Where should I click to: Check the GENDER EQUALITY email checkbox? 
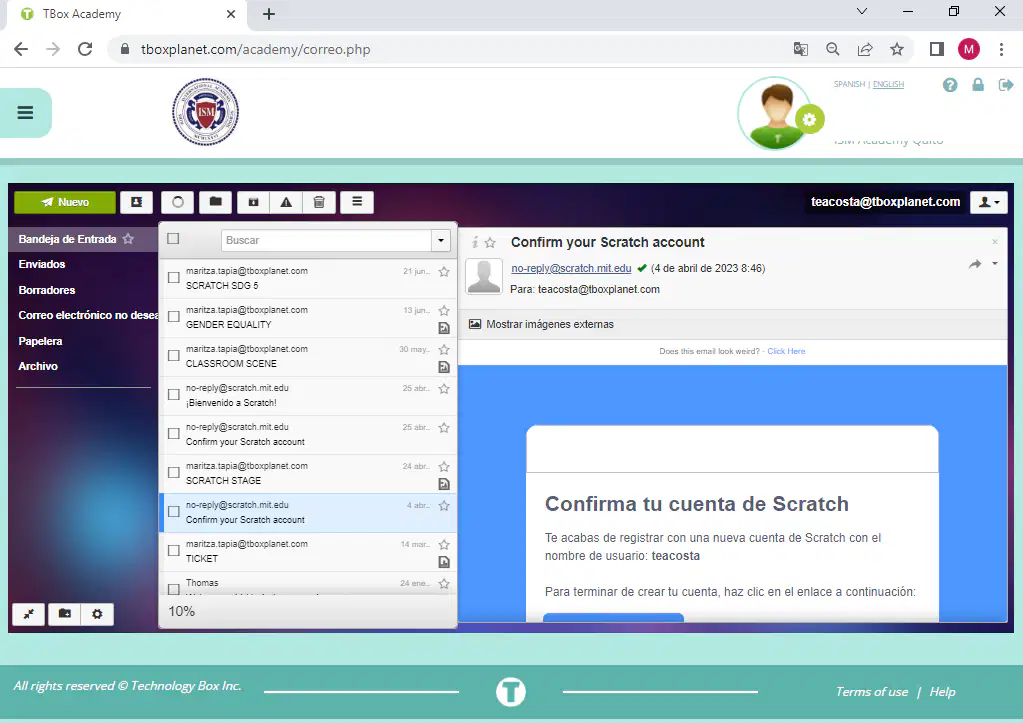(174, 316)
